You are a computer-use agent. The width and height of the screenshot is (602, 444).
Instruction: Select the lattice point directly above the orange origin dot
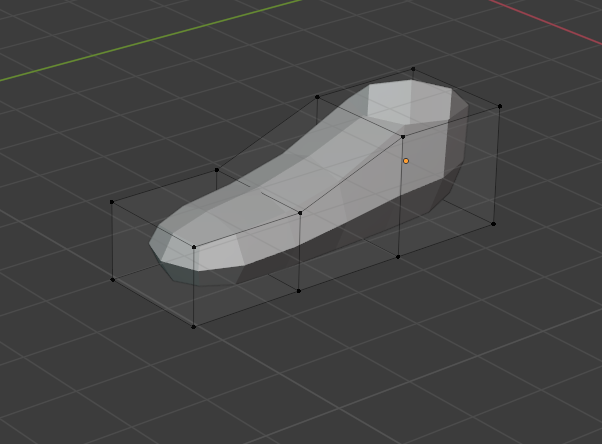click(403, 137)
